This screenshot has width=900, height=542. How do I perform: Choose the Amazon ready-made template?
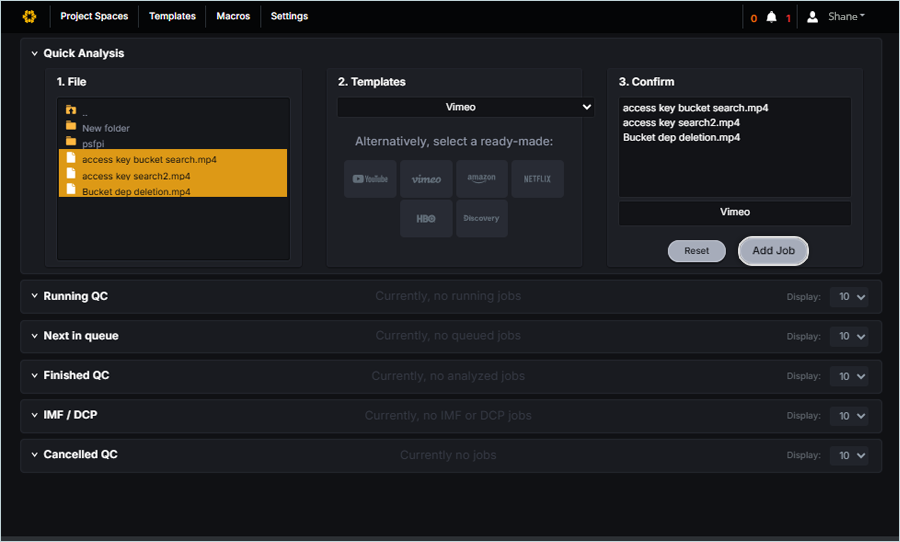coord(482,179)
